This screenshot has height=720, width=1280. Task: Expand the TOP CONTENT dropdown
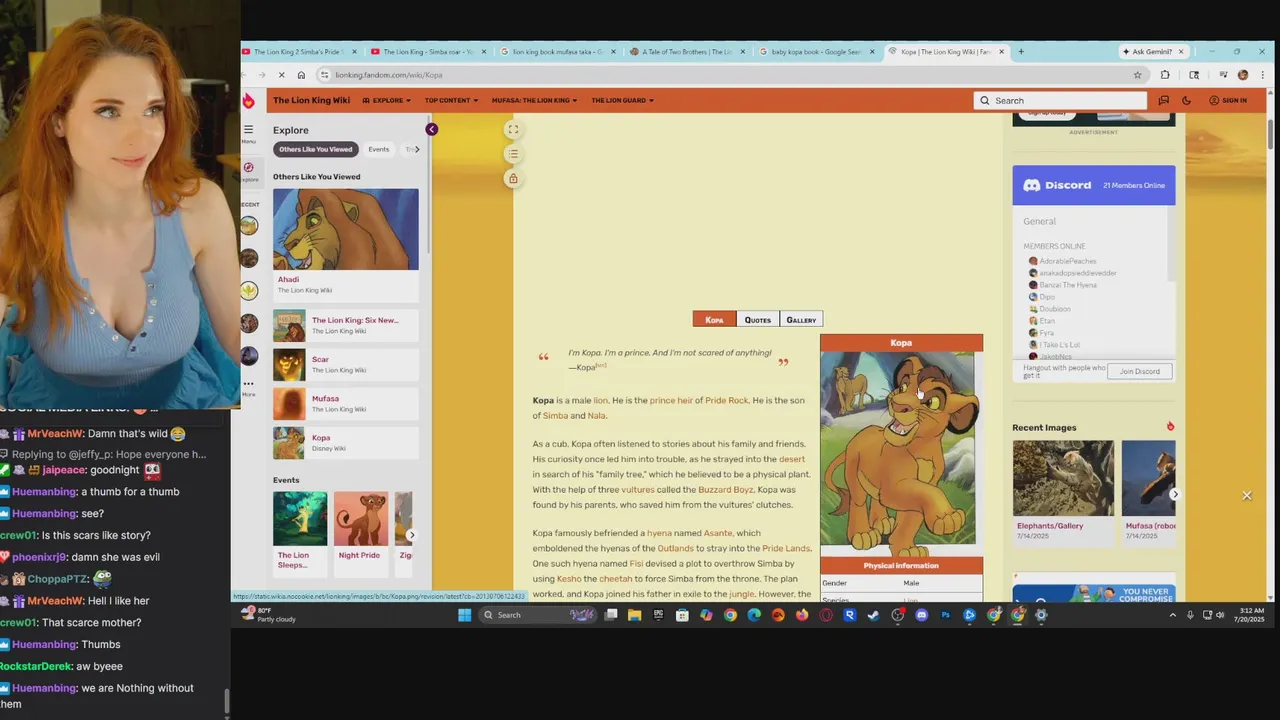tap(451, 100)
